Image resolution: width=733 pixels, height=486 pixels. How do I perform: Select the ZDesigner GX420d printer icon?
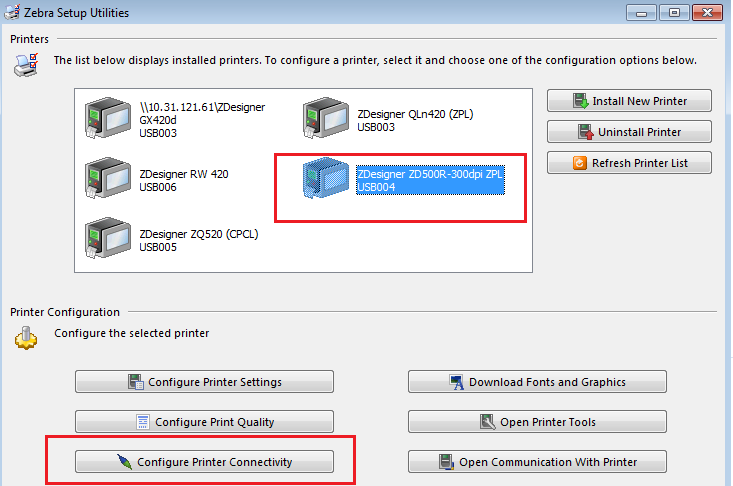point(108,120)
